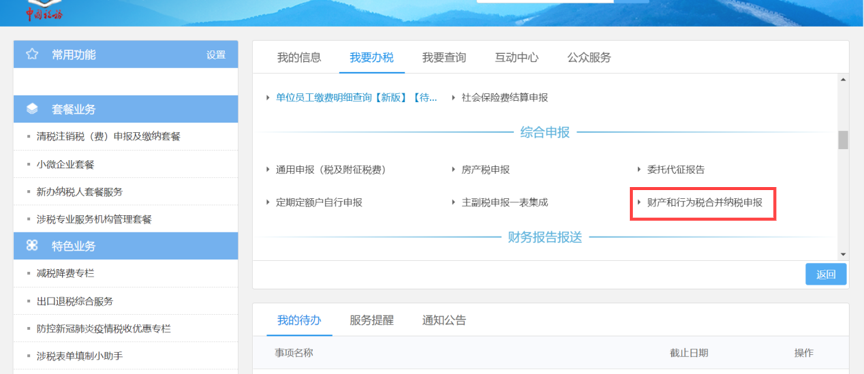Open 财产和行为税合并纳税申报

pyautogui.click(x=705, y=203)
